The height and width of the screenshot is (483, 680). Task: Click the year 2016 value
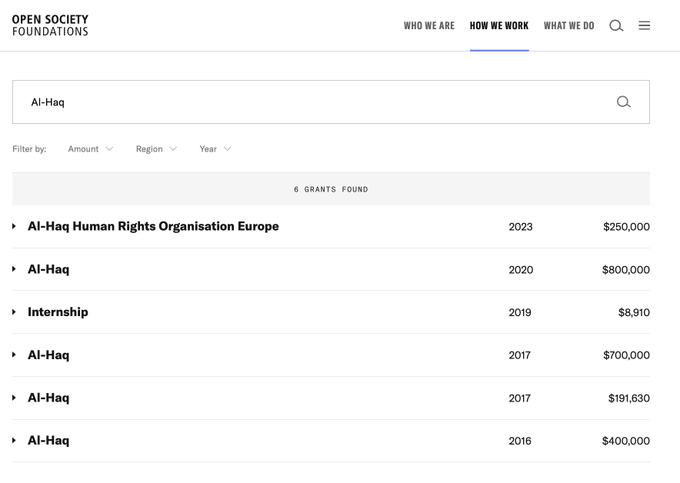click(520, 441)
